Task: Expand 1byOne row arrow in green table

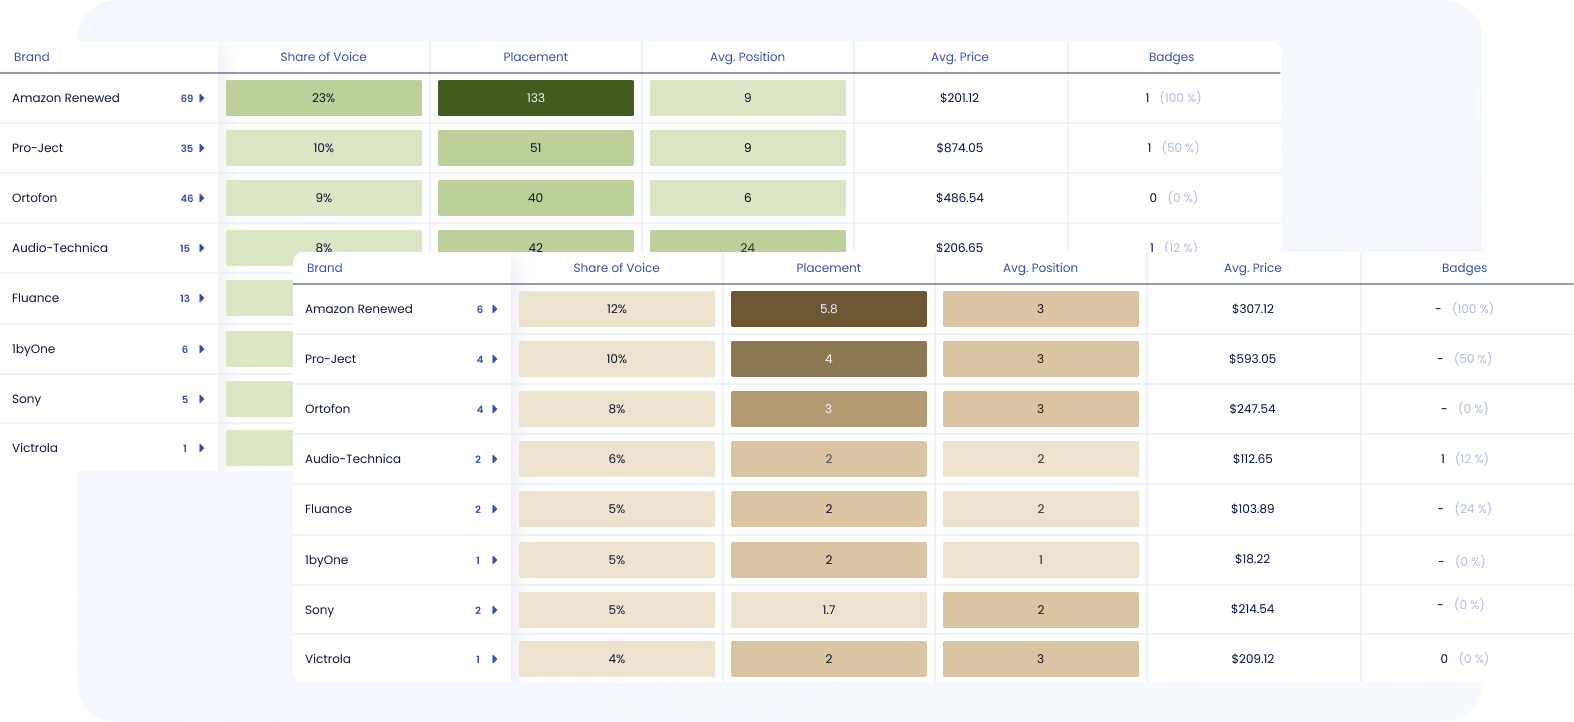Action: 202,349
